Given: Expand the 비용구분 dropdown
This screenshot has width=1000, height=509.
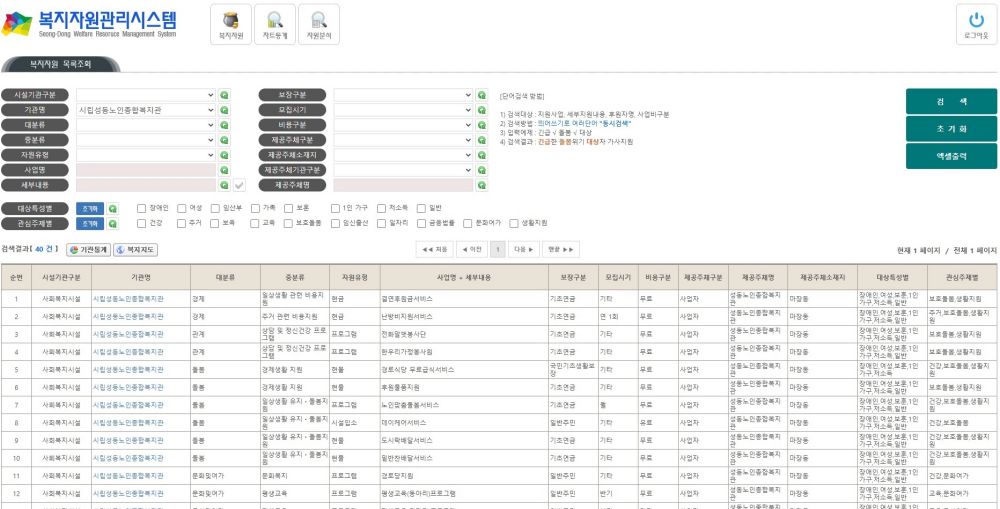Looking at the screenshot, I should pos(404,125).
